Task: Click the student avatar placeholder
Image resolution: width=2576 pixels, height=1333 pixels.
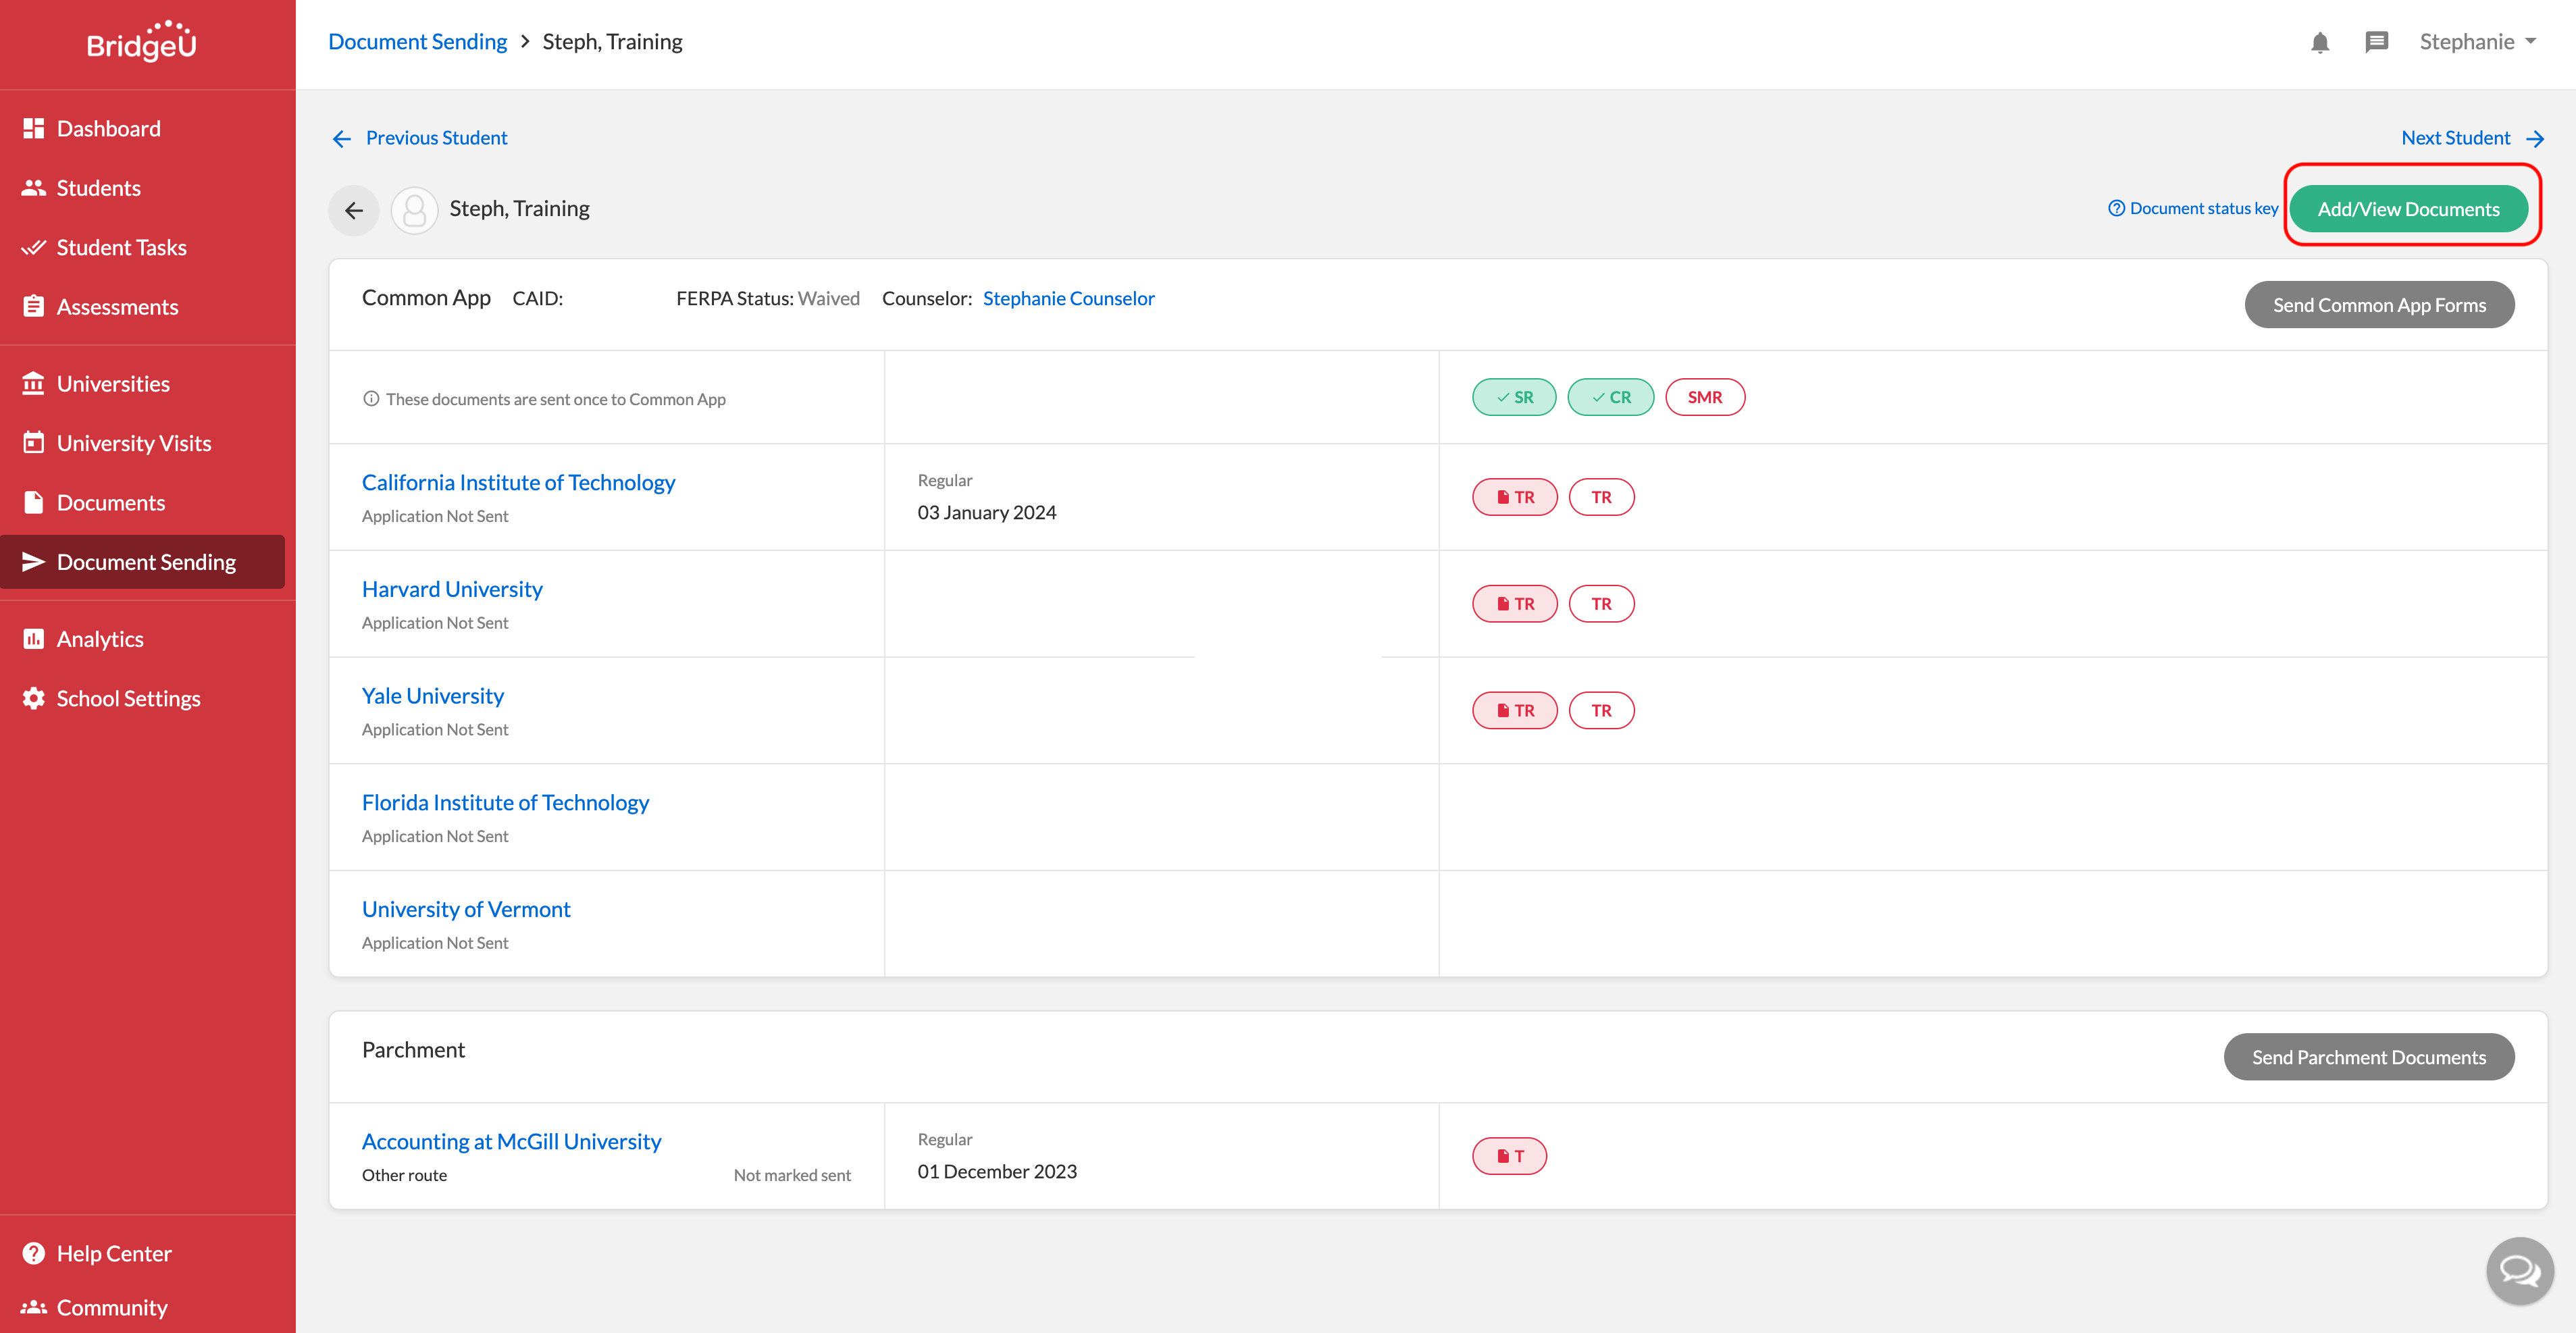Action: tap(414, 210)
